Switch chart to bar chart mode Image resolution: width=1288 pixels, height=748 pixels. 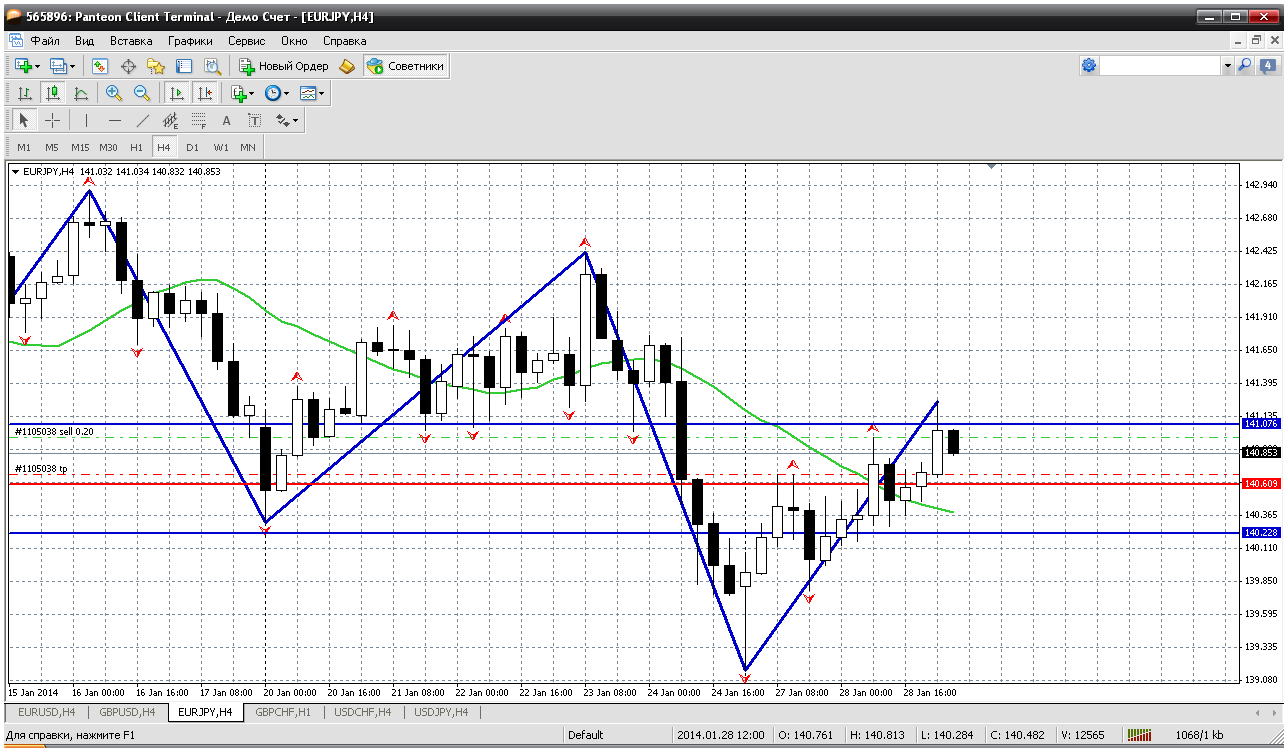click(25, 93)
